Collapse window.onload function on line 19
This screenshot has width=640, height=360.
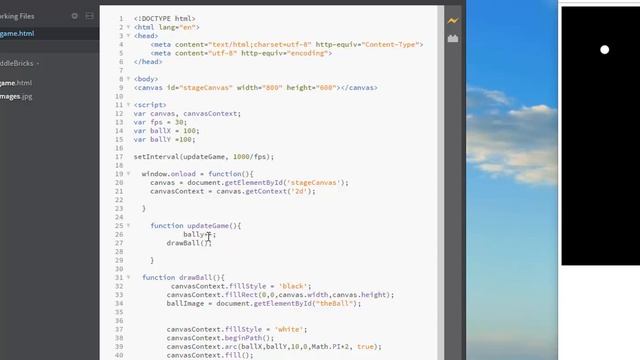[x=128, y=174]
